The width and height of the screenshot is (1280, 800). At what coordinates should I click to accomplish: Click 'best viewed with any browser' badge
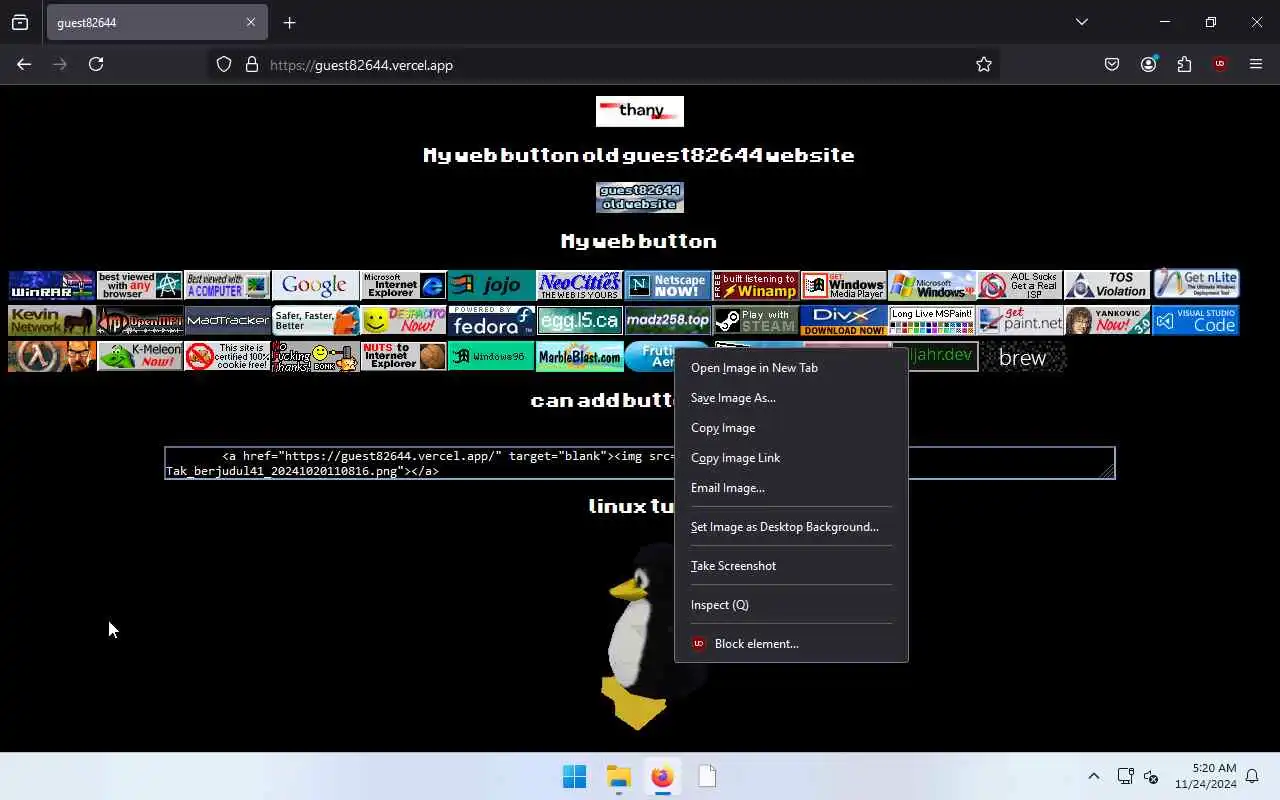(139, 285)
